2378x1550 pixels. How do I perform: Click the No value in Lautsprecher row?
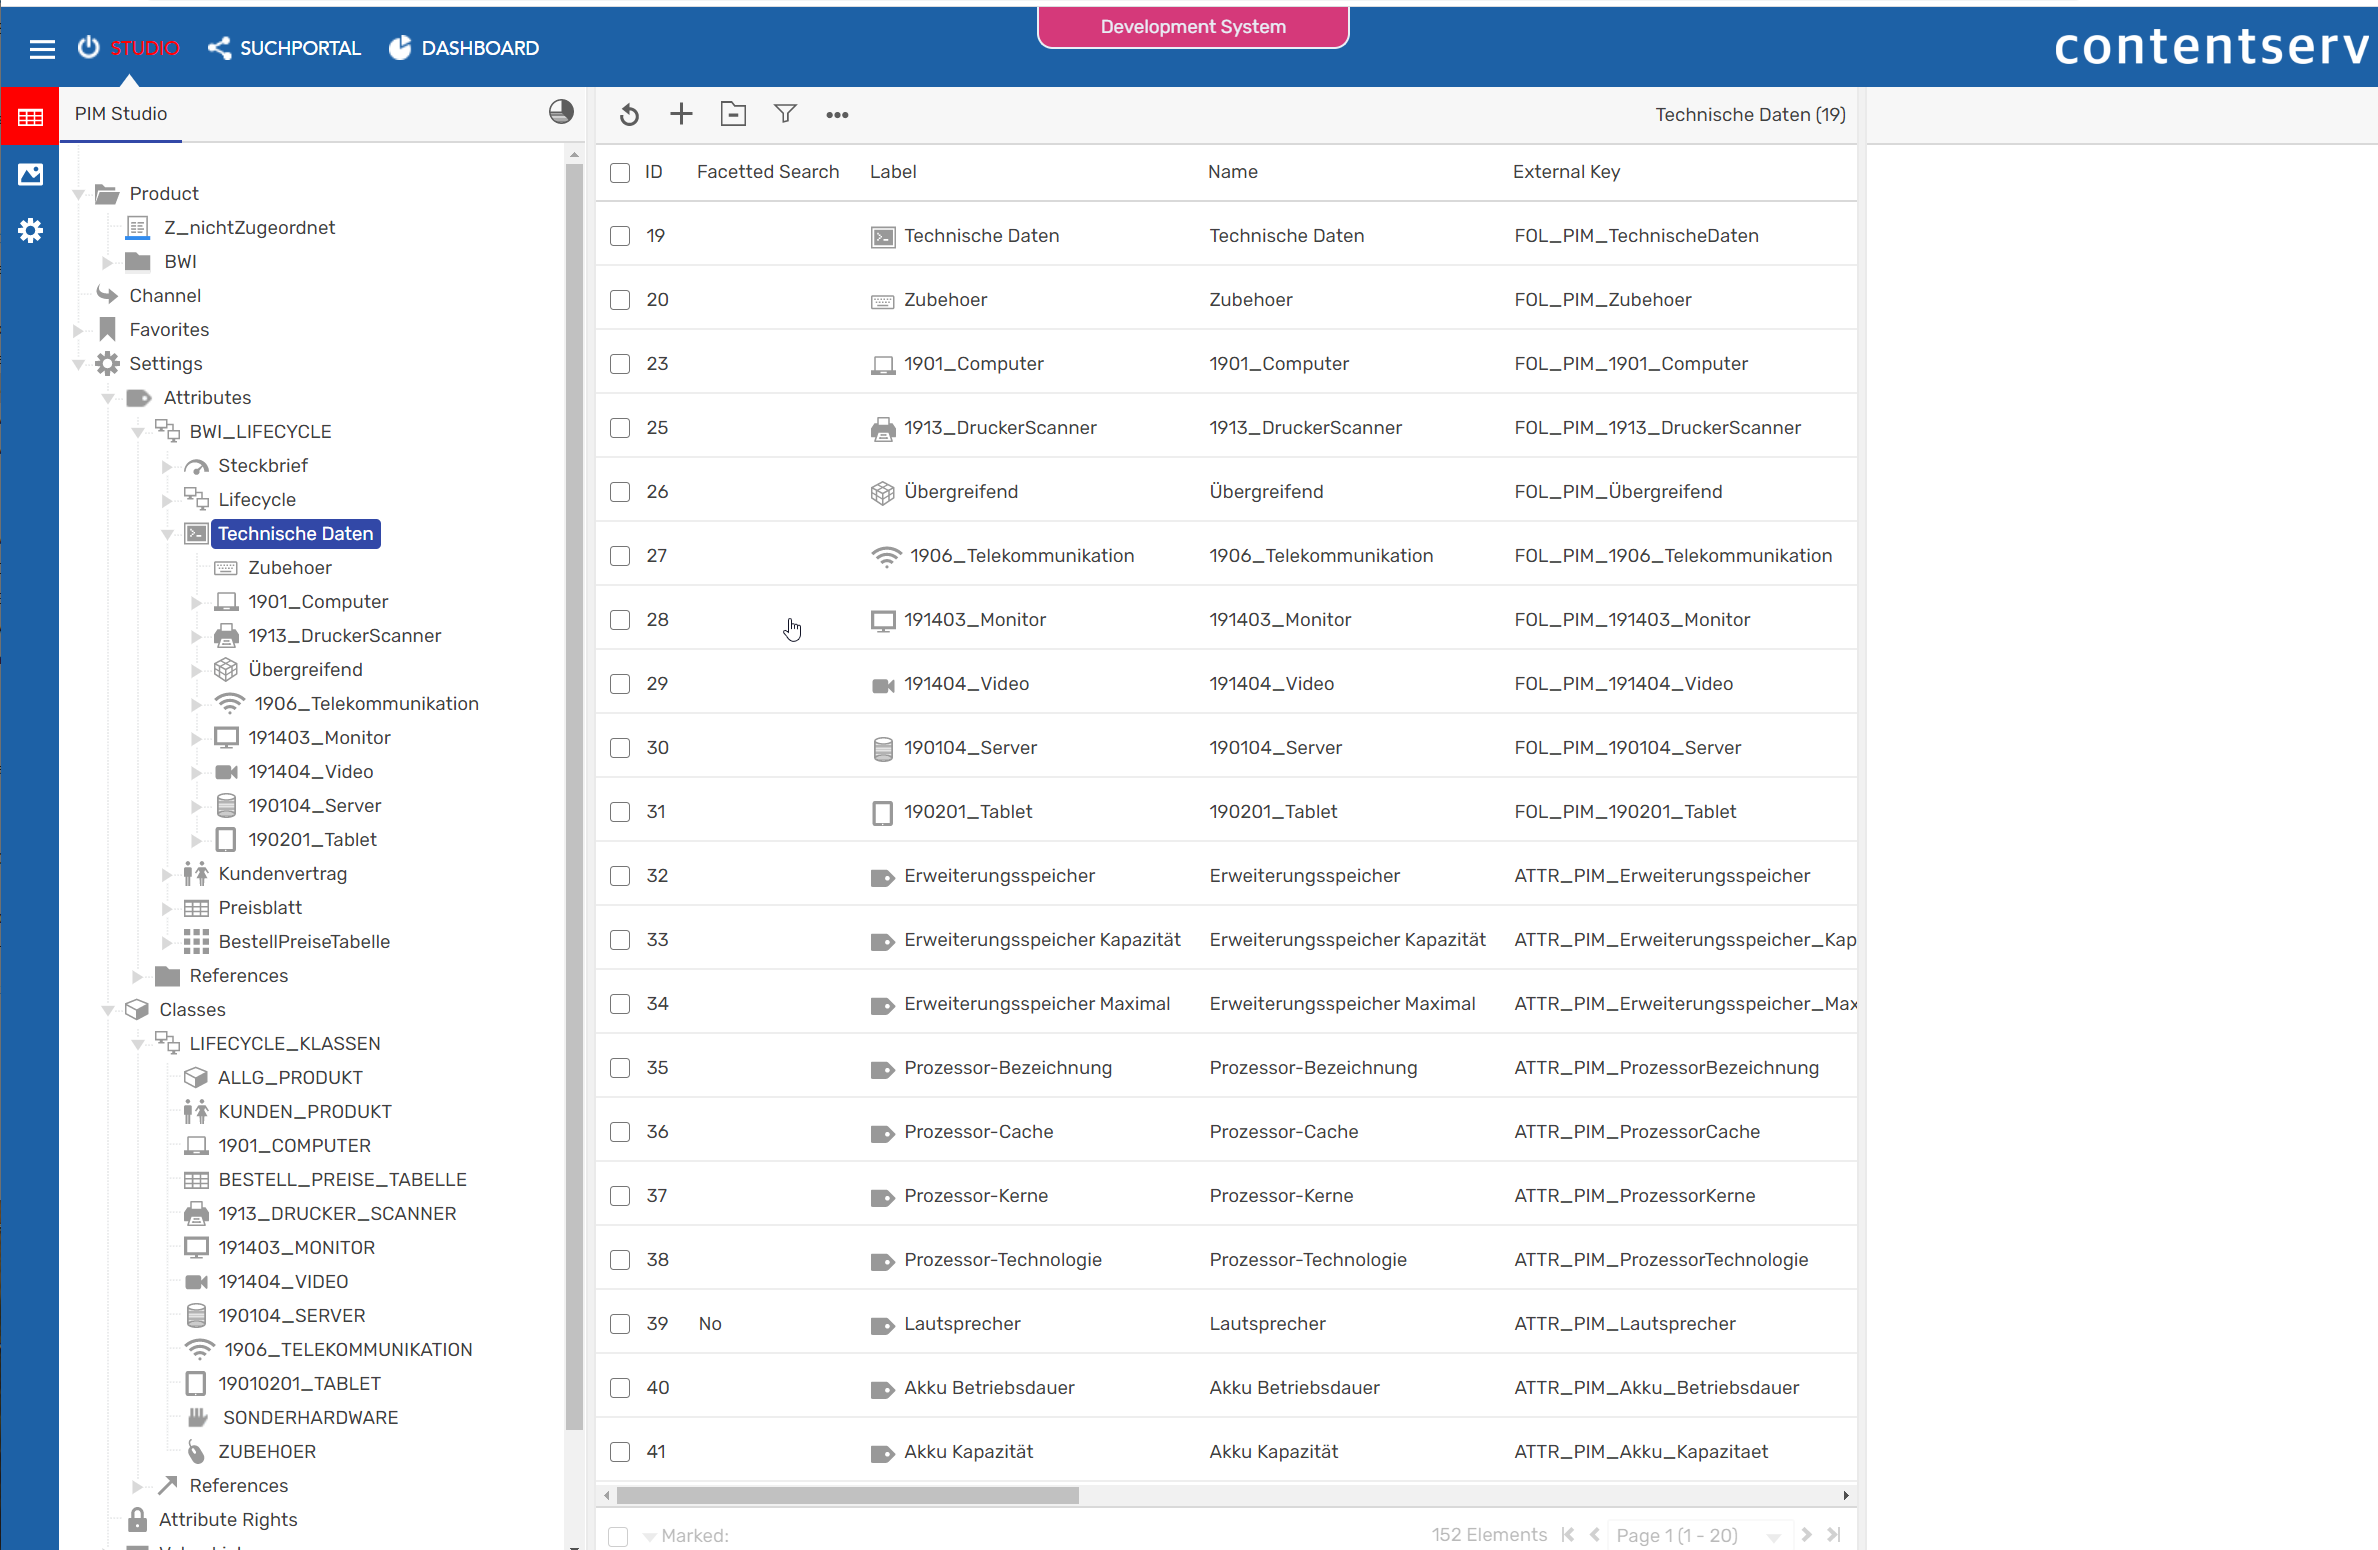click(710, 1324)
